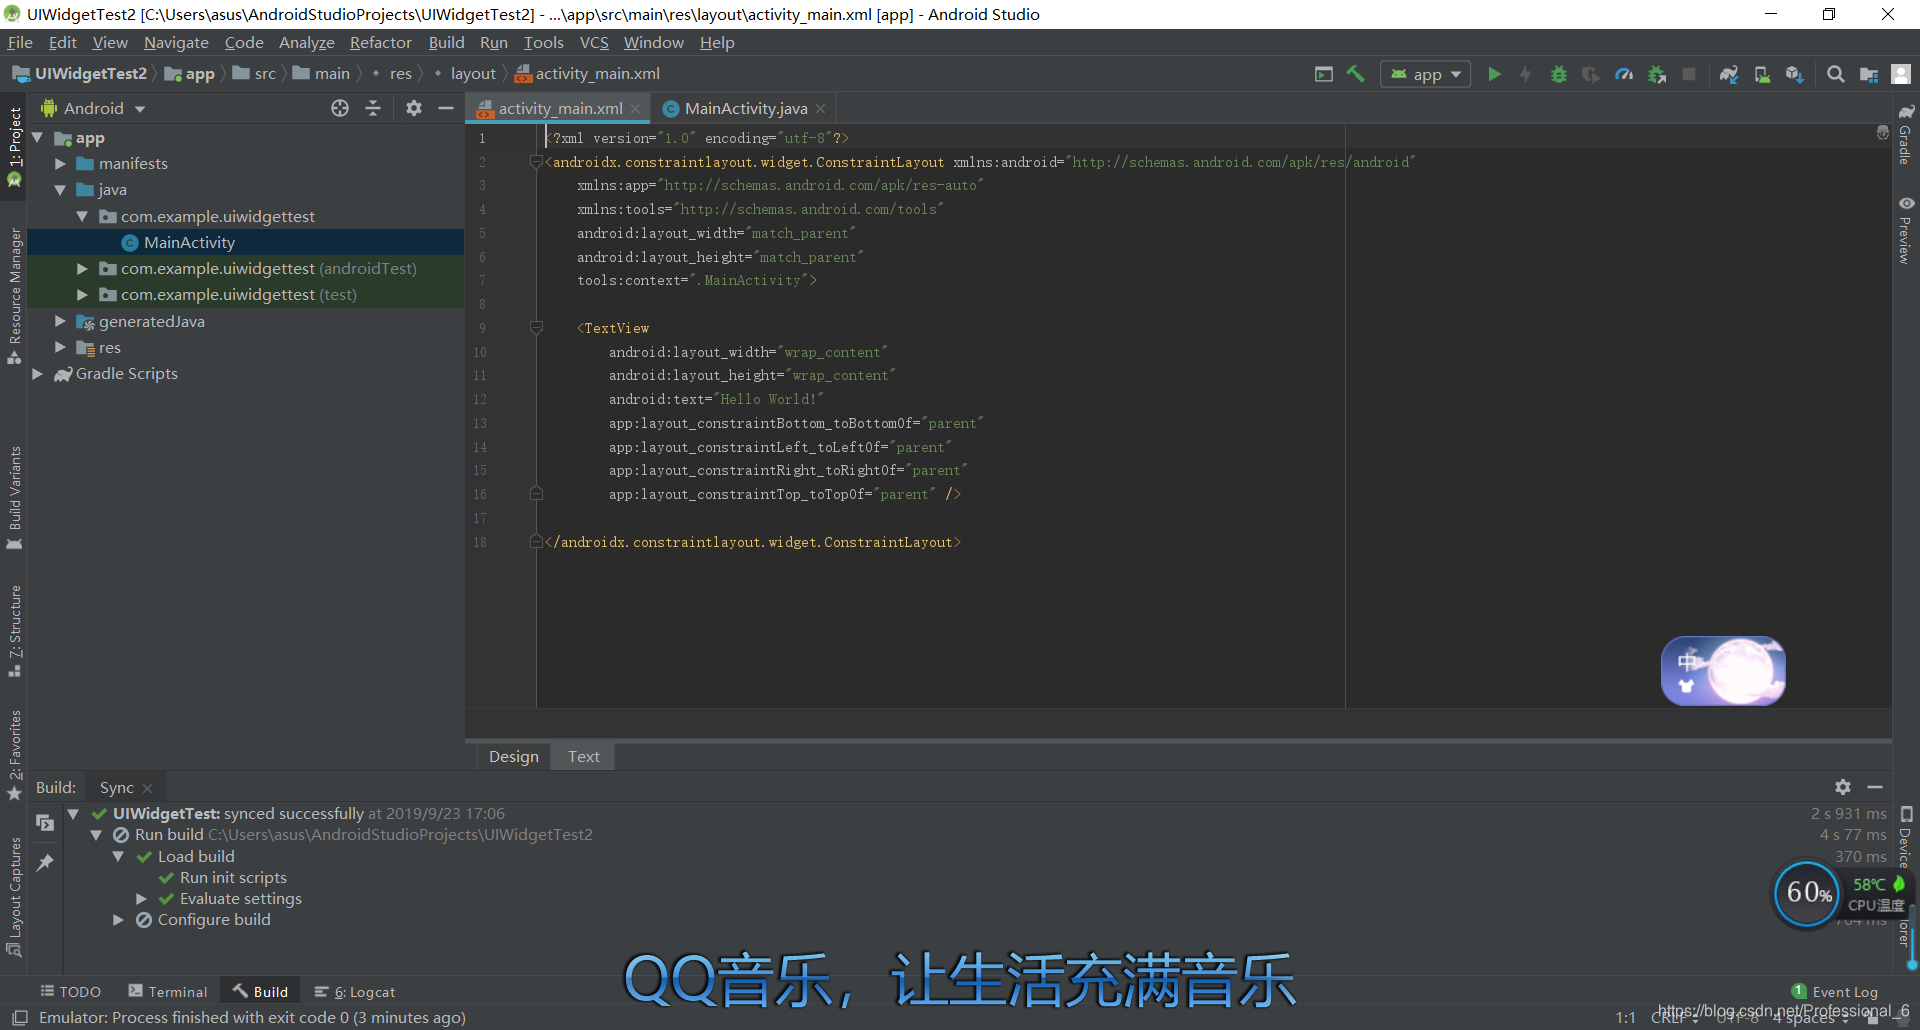Expand Configure build node in Build output

pyautogui.click(x=118, y=920)
